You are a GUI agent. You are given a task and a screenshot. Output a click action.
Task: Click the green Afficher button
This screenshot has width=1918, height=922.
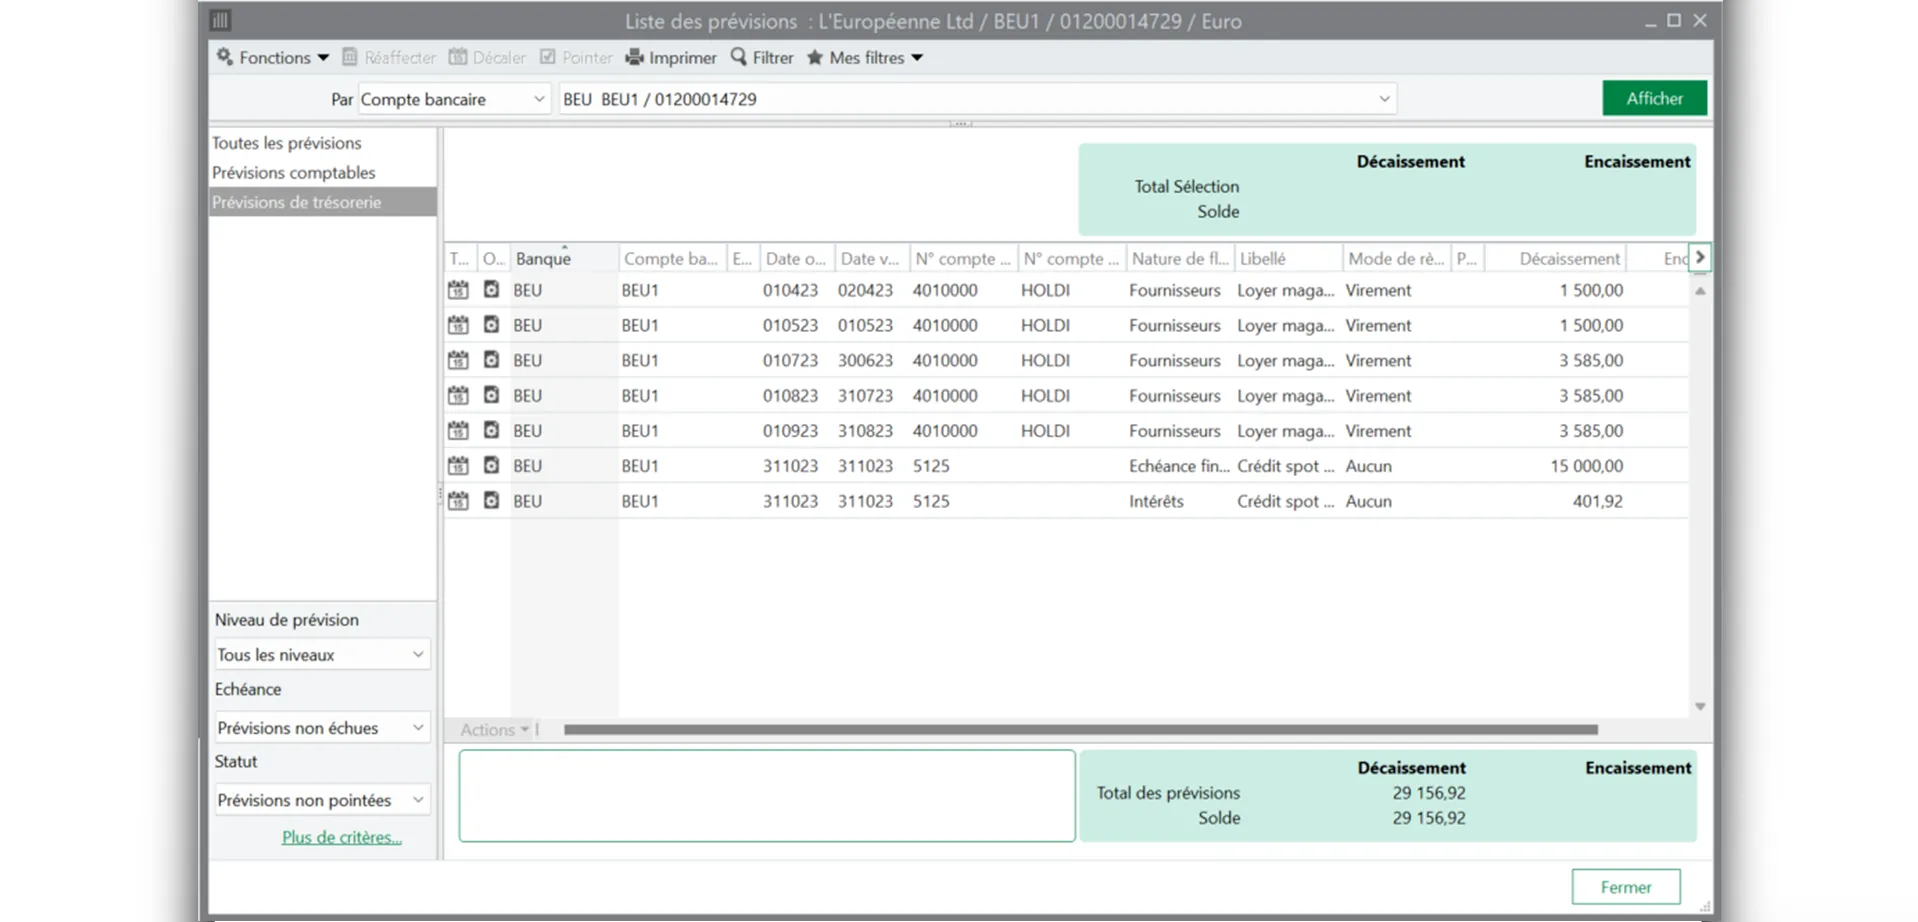[x=1654, y=98]
